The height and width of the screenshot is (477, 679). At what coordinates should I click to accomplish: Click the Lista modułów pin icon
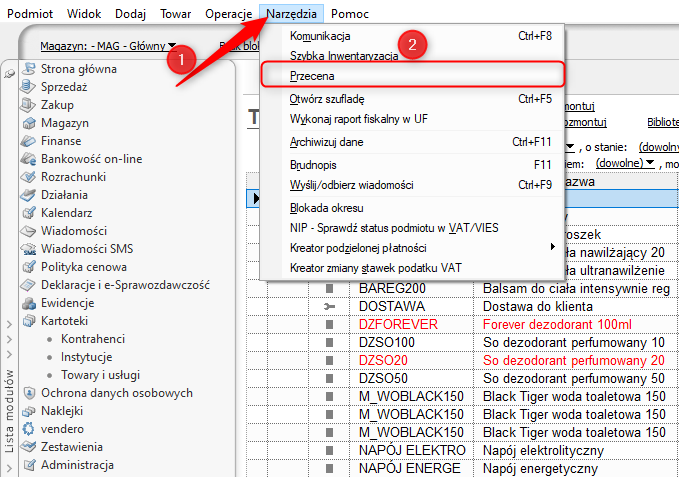9,73
